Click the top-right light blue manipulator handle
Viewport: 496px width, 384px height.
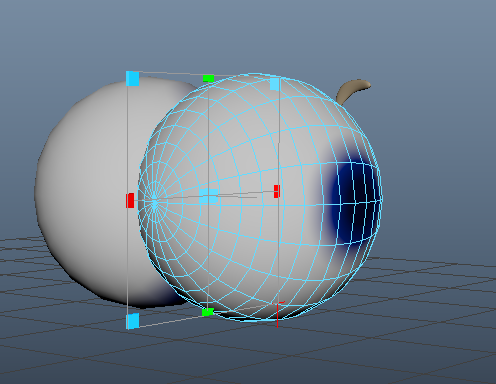click(x=274, y=84)
